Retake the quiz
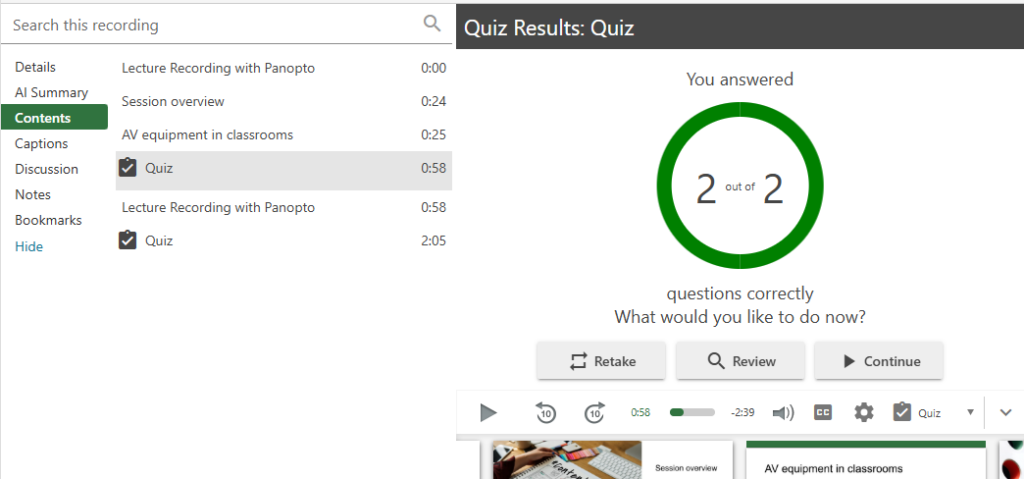The image size is (1024, 479). tap(601, 361)
